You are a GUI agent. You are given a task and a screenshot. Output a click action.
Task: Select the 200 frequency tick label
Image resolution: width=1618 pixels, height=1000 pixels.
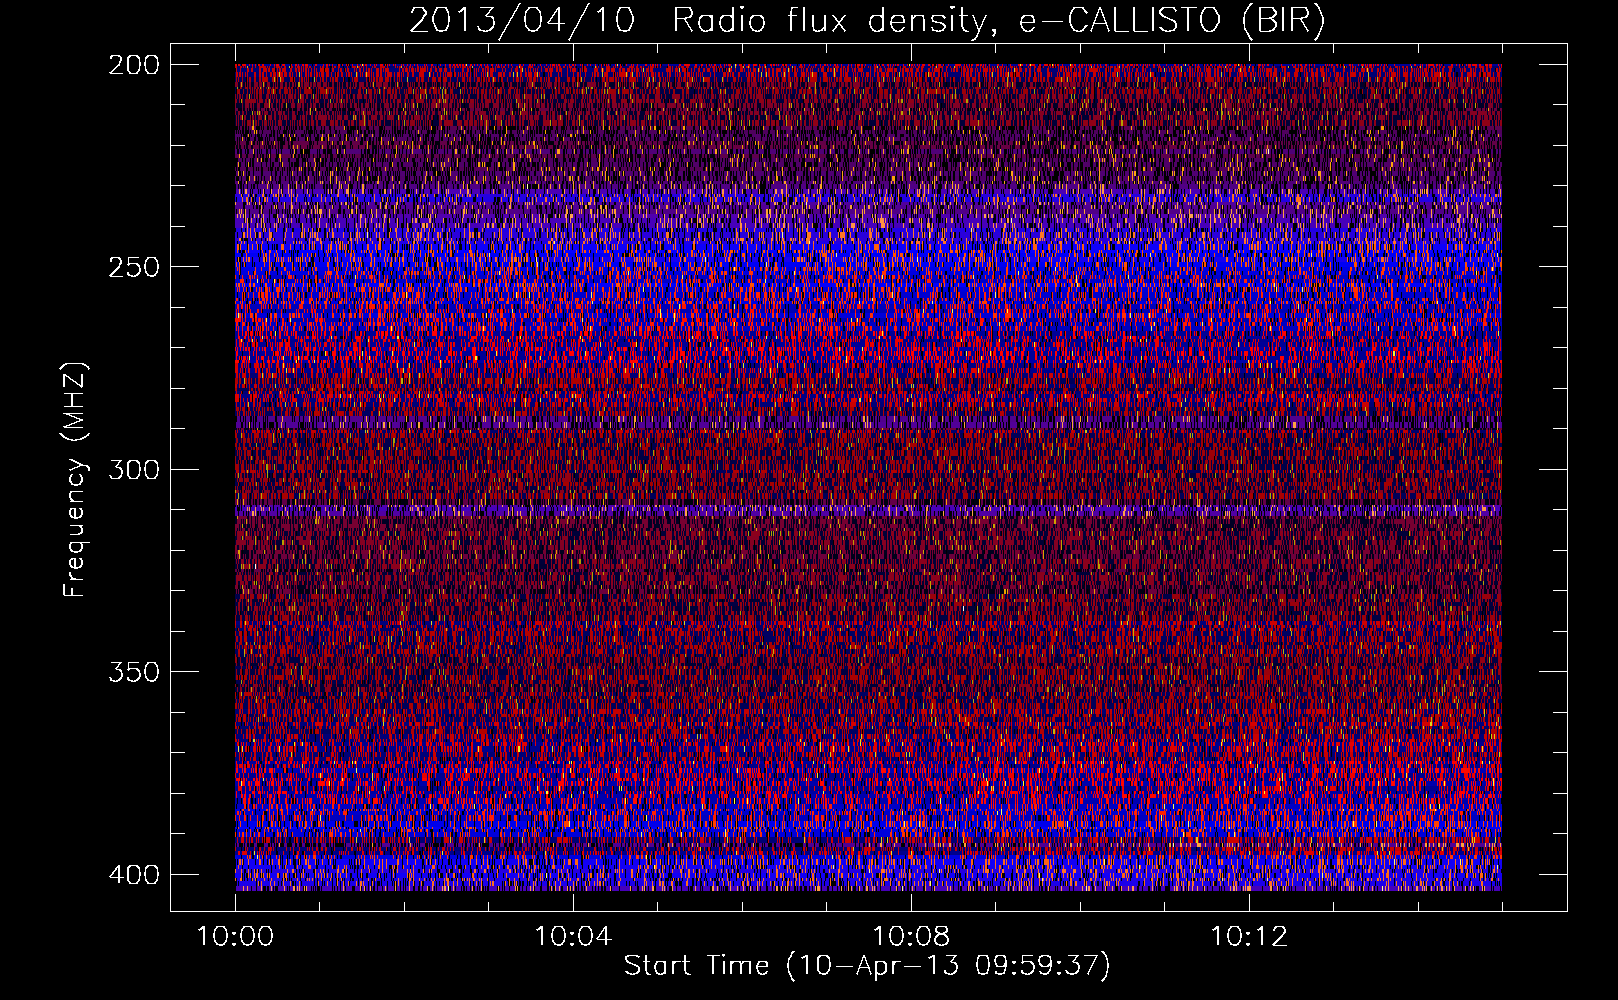tap(133, 65)
